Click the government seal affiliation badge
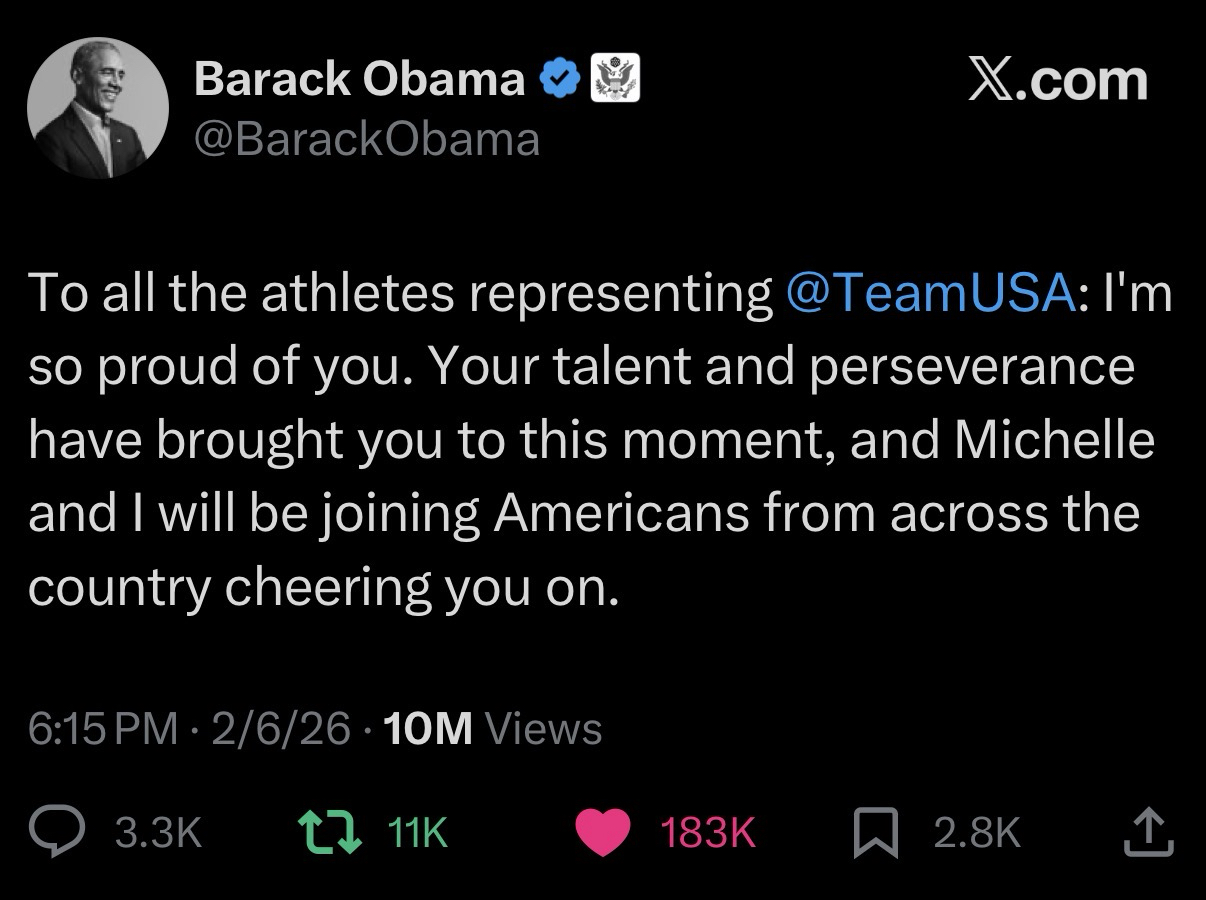The image size is (1206, 900). click(616, 79)
